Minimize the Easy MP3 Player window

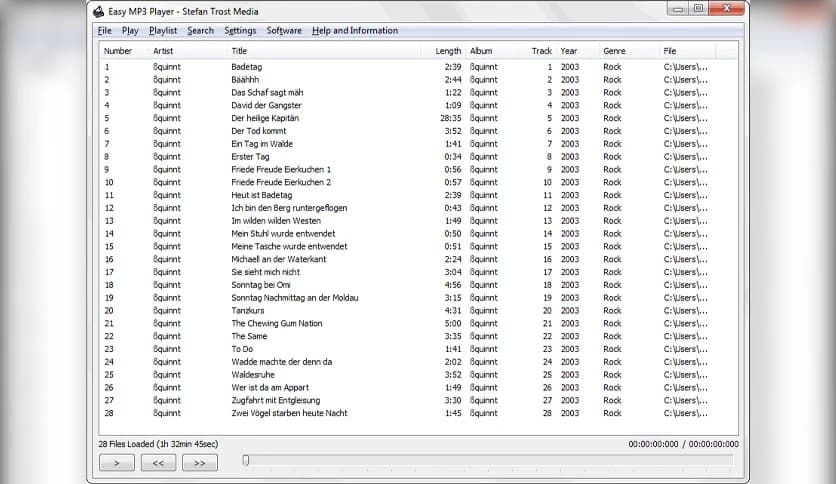(x=677, y=9)
